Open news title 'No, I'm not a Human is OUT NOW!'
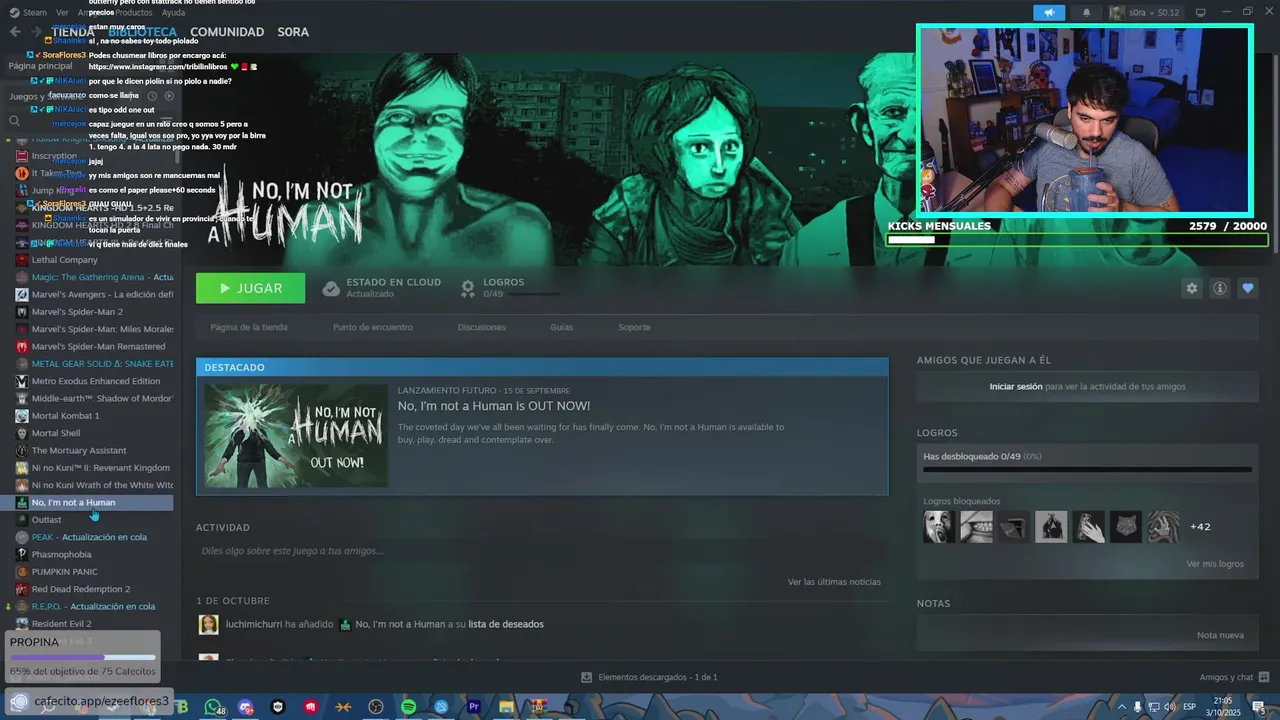Viewport: 1280px width, 720px height. [494, 406]
